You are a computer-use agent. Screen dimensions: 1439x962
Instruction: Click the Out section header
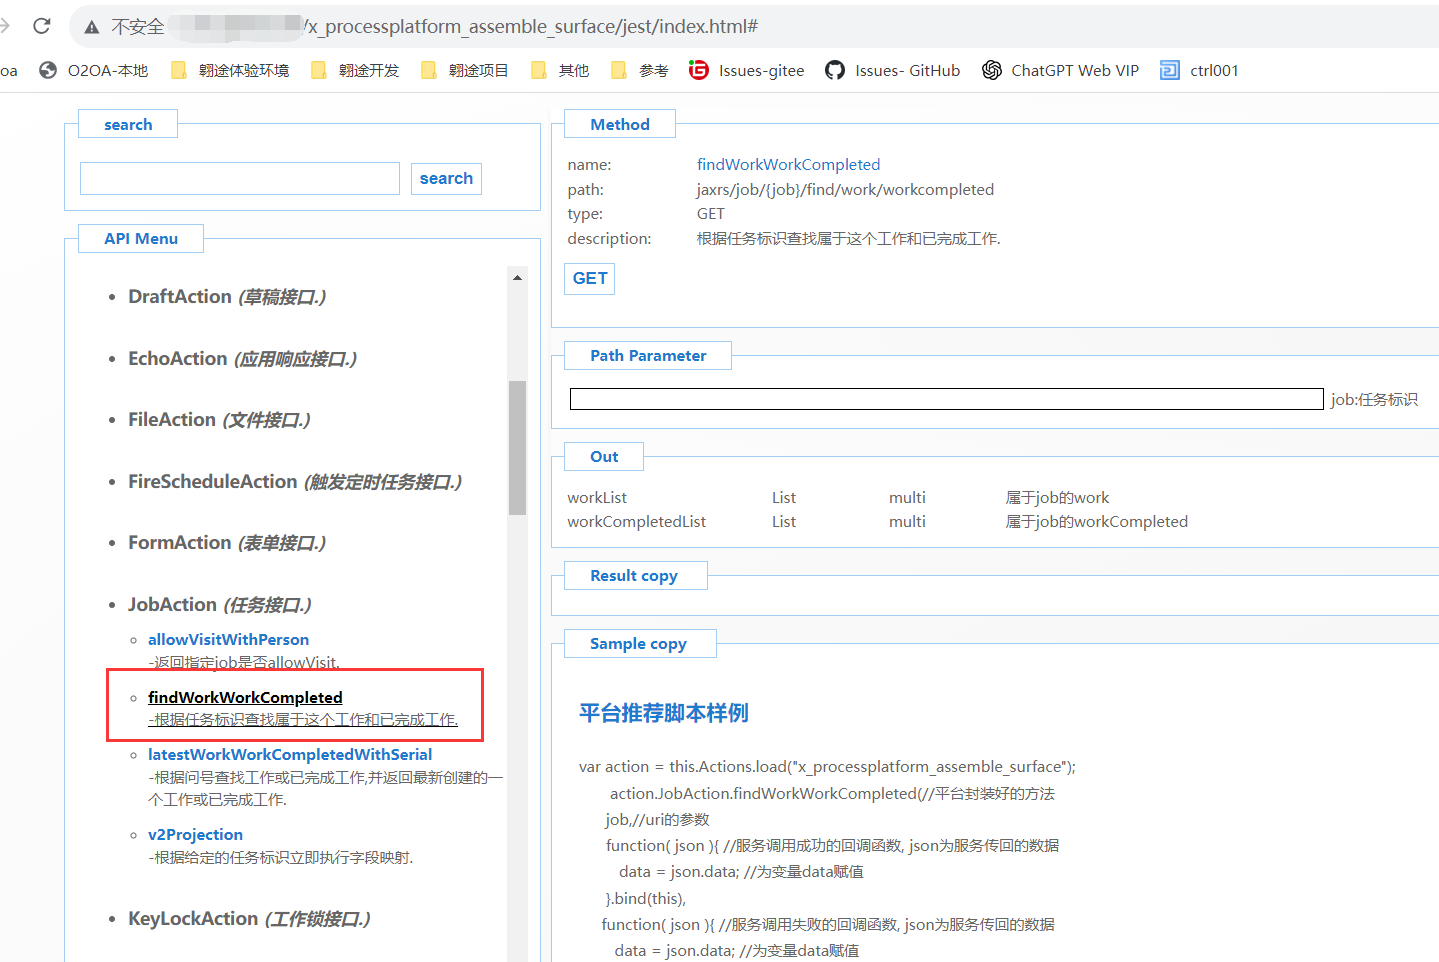click(x=604, y=457)
